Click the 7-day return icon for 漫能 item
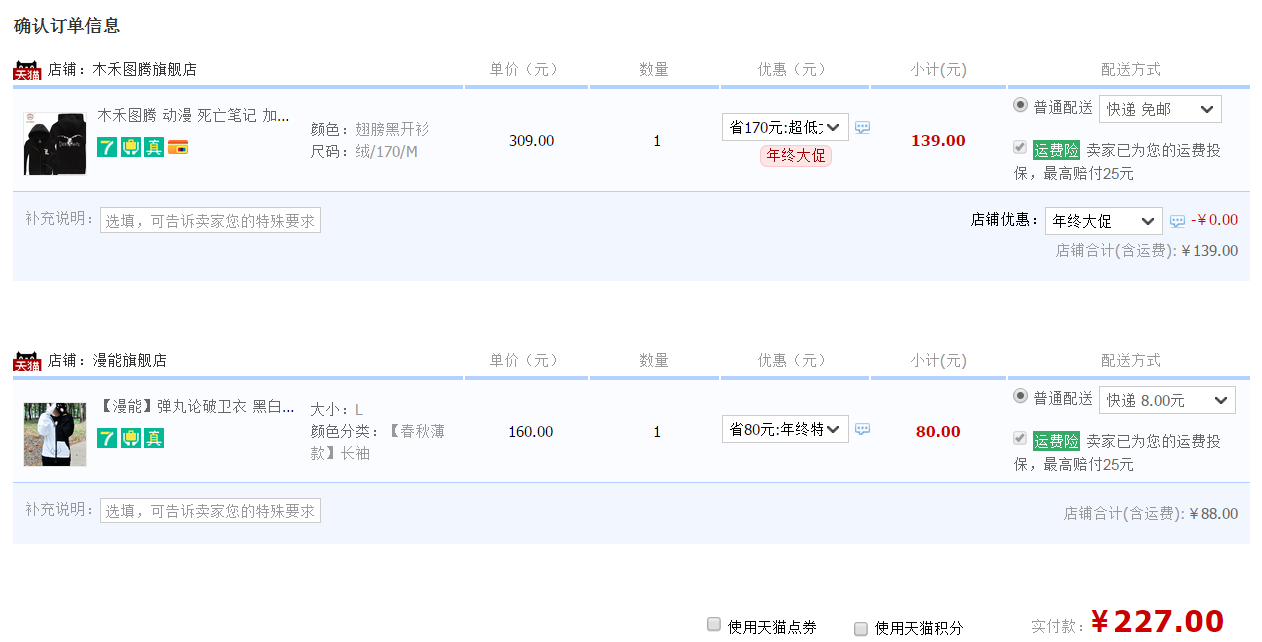 tap(107, 438)
